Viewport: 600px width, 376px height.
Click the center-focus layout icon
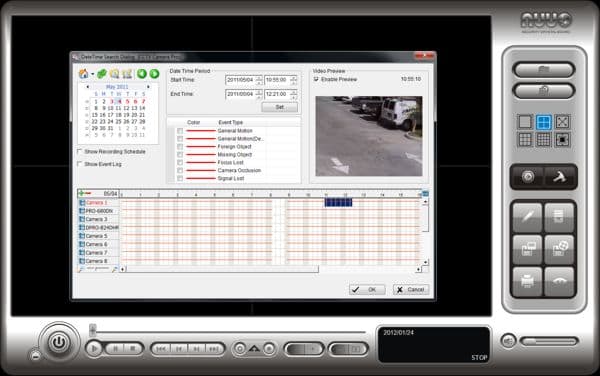(562, 140)
